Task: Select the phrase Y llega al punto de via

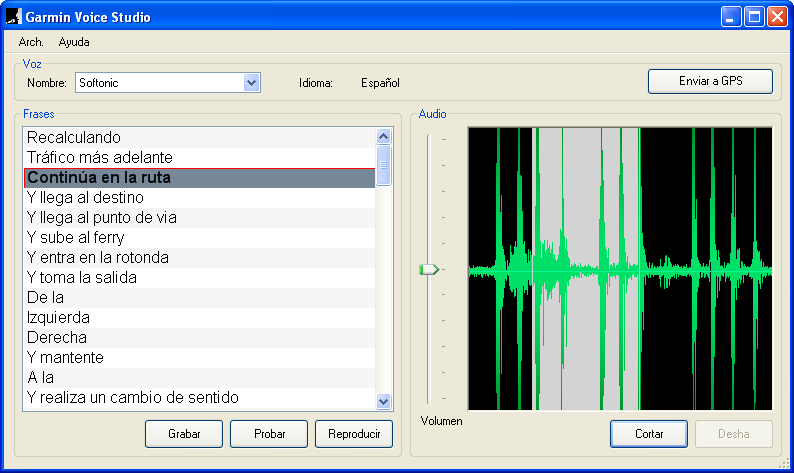Action: coord(199,218)
